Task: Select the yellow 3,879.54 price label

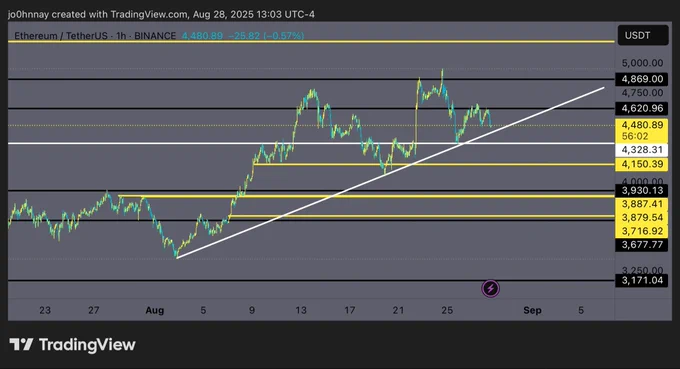Action: [642, 217]
